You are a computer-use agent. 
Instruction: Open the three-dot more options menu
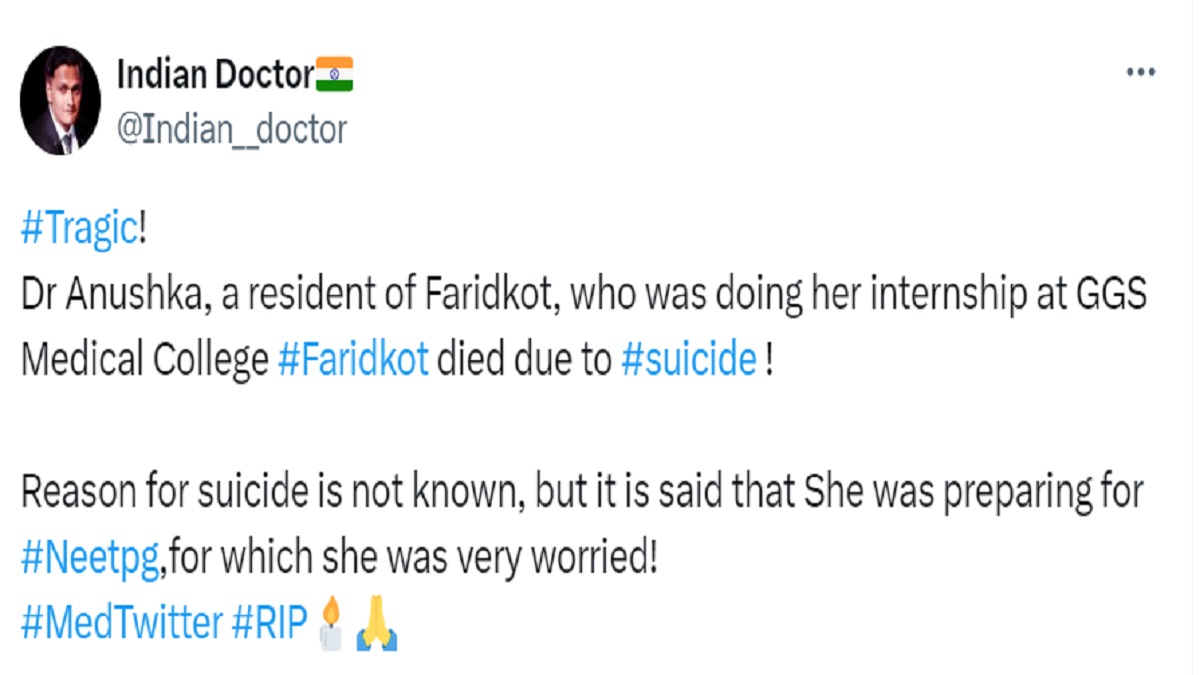[x=1141, y=73]
